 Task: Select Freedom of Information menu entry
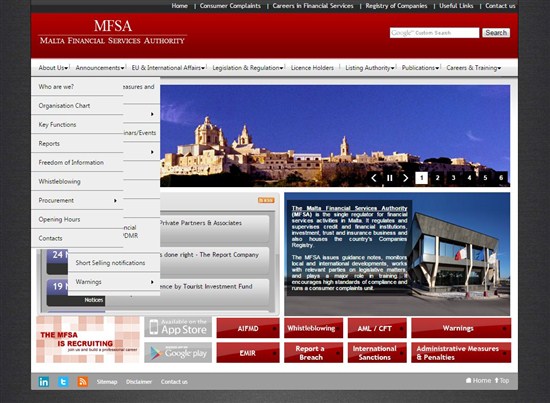(x=77, y=162)
